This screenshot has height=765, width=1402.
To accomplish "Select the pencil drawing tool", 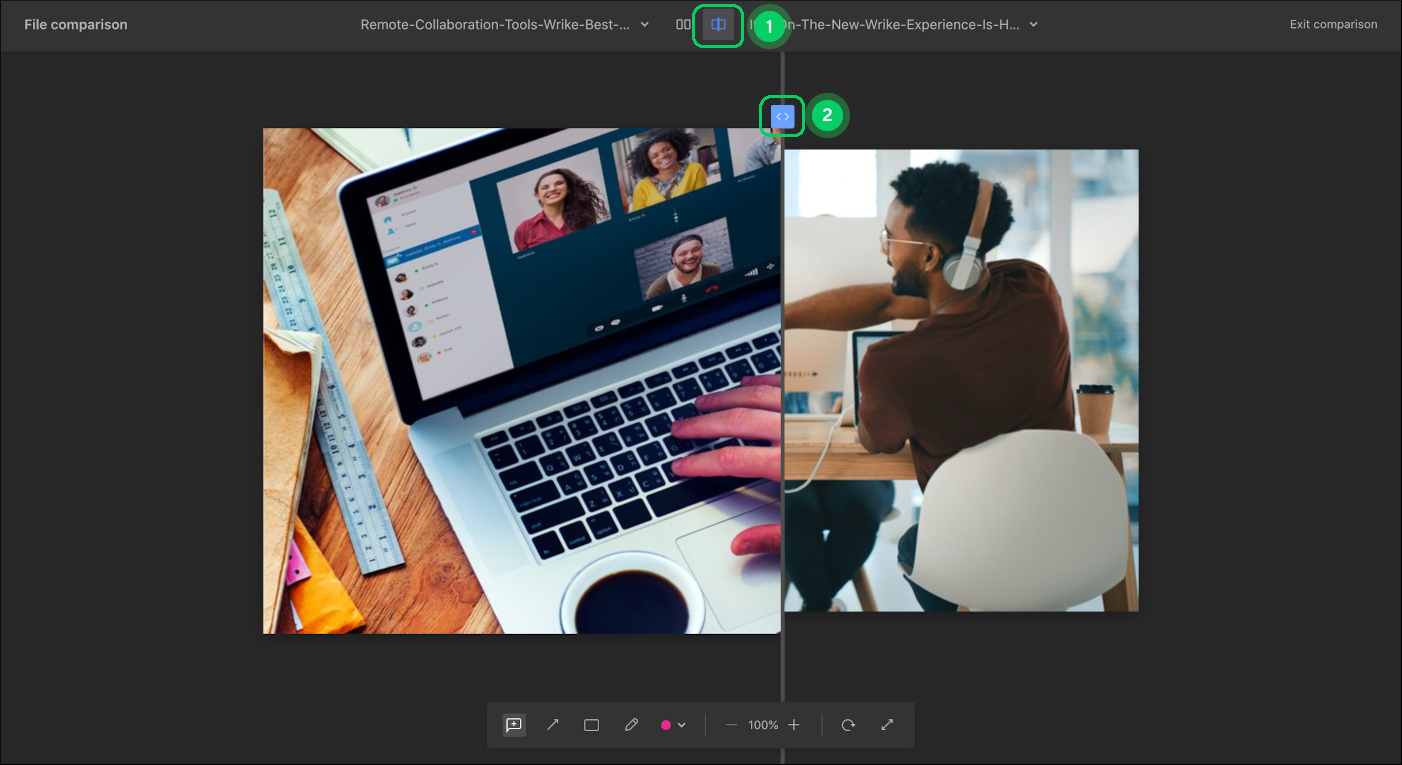I will (x=631, y=725).
